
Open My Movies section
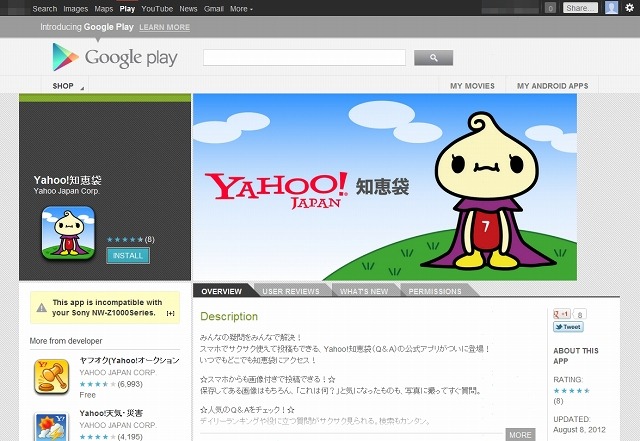tap(472, 86)
